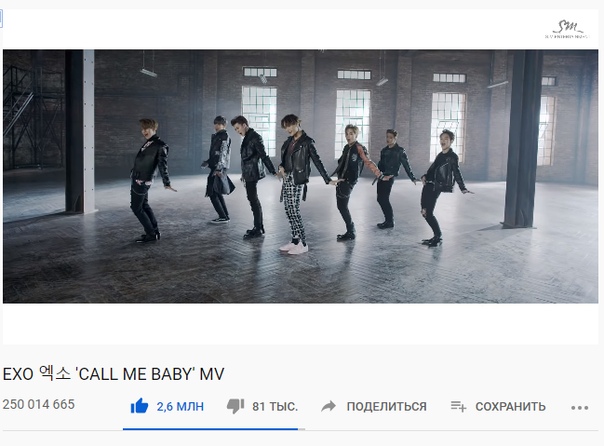The height and width of the screenshot is (446, 604).
Task: Click the 250 014 665 view count
Action: pos(39,404)
